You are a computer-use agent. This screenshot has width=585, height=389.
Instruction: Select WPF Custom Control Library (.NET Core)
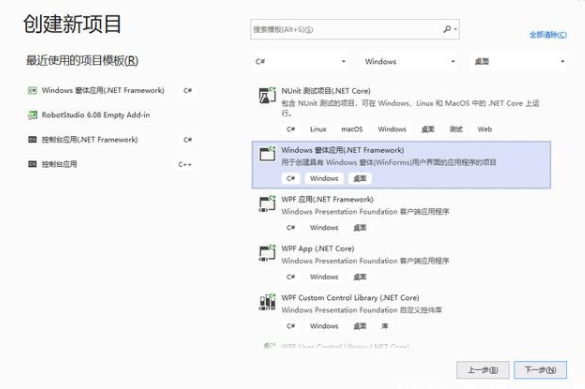point(401,311)
